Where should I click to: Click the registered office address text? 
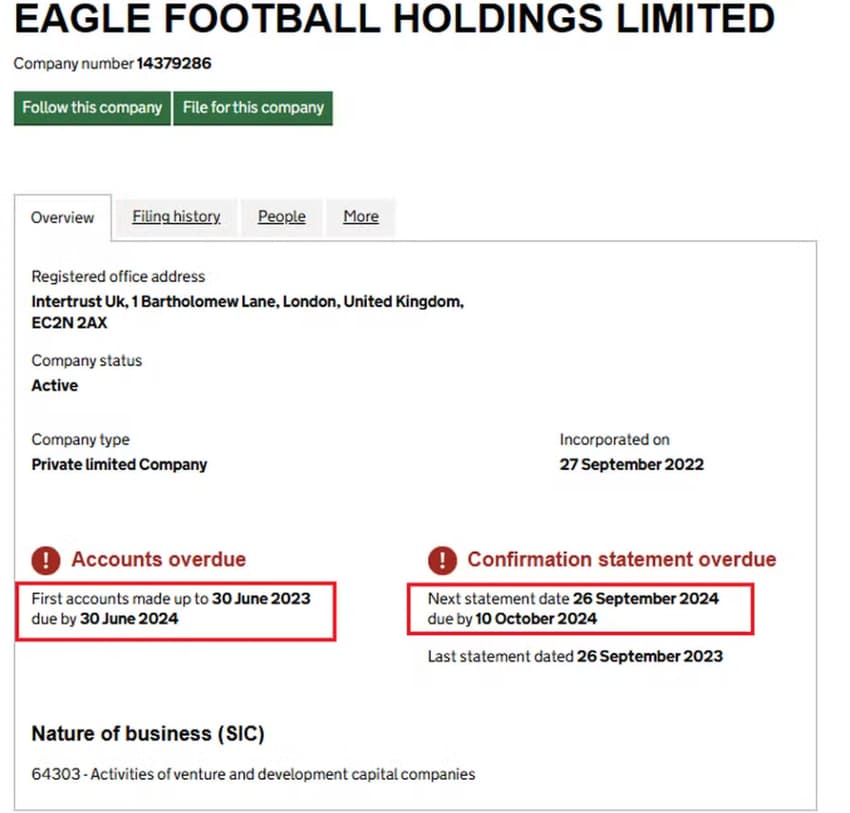247,312
